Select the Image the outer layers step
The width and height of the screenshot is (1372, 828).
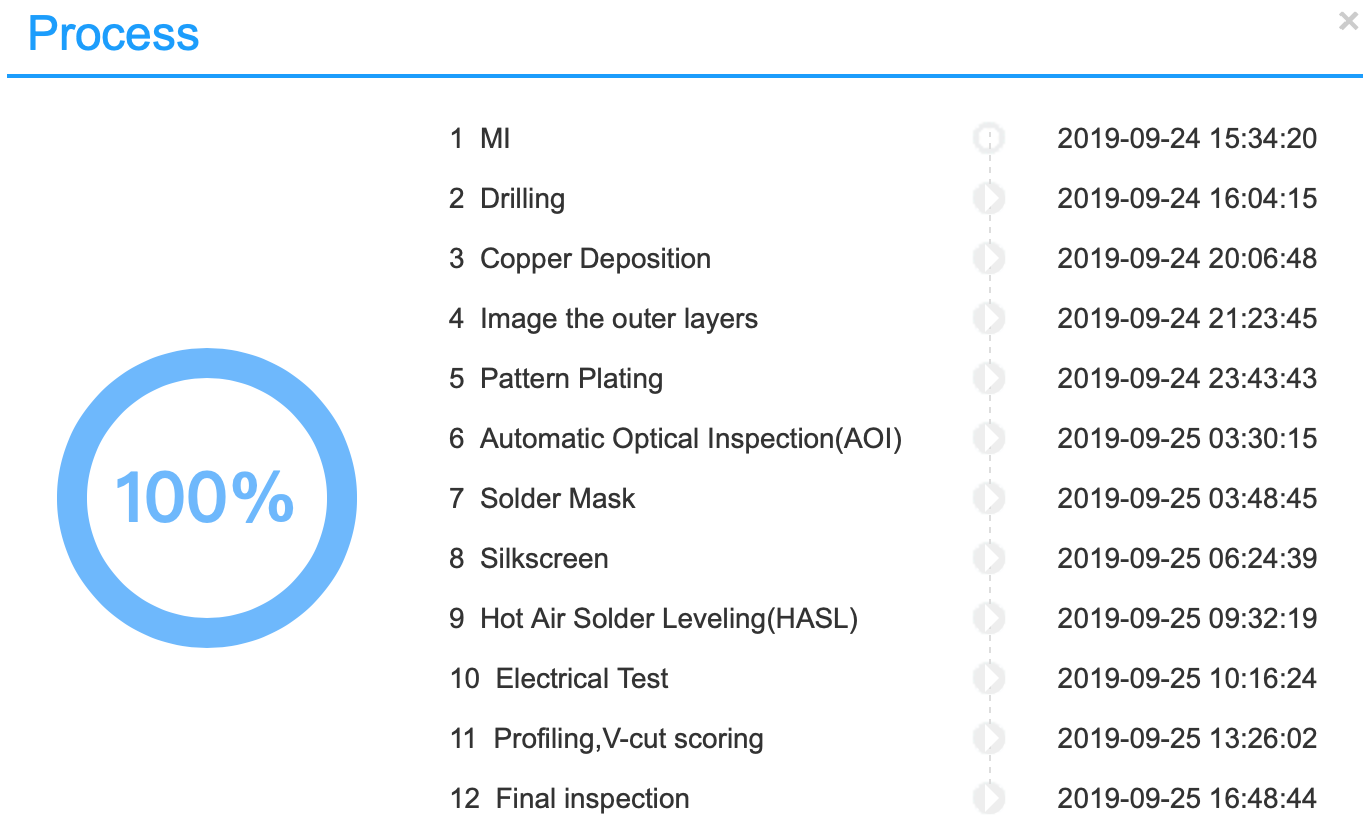618,319
